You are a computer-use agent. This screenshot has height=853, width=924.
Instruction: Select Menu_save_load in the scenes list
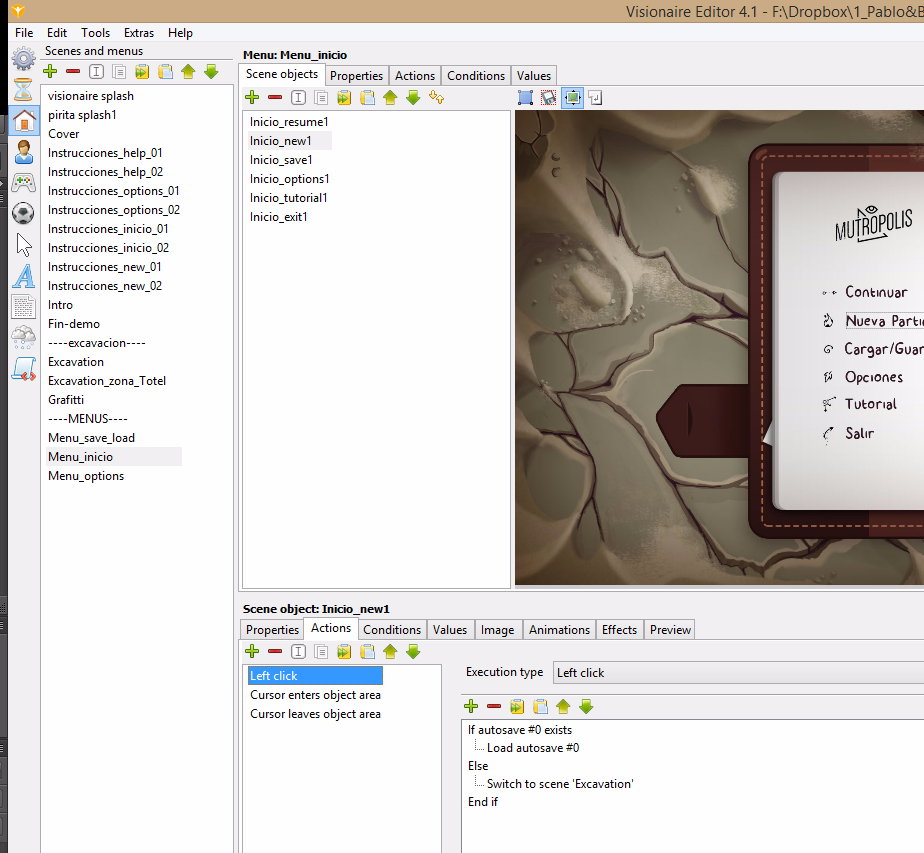tap(91, 438)
